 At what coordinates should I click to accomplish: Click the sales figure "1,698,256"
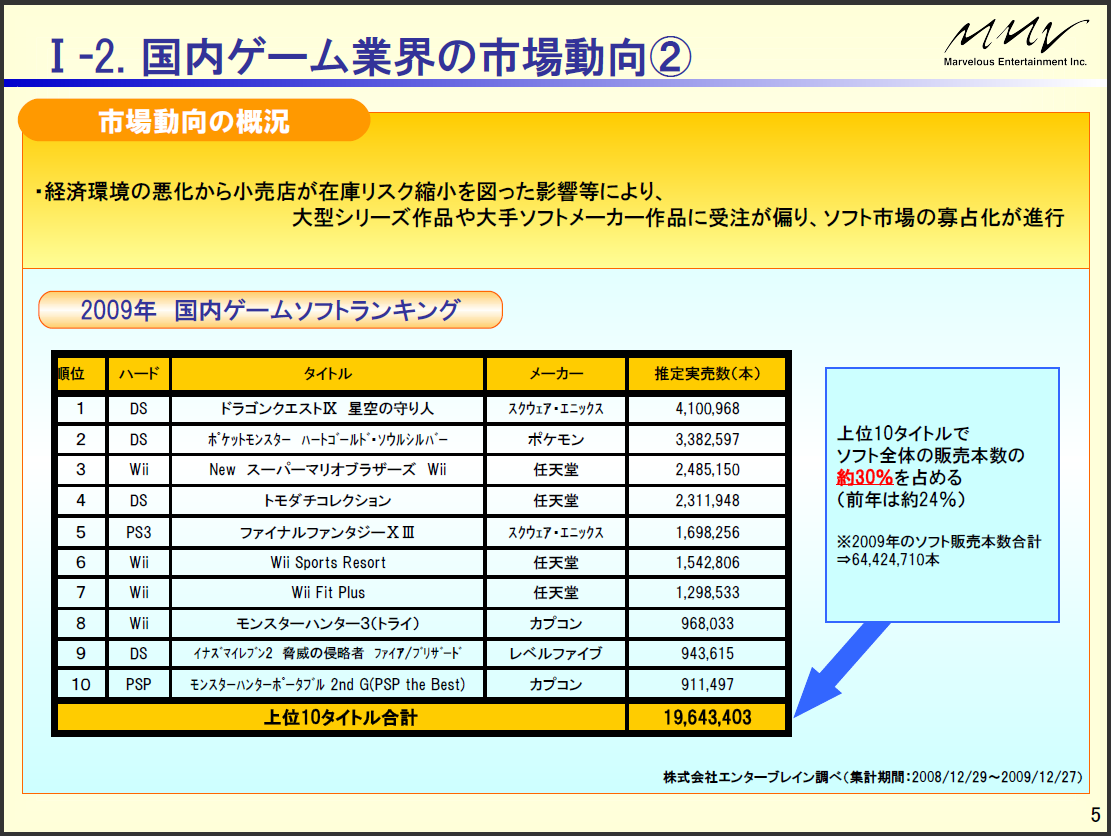click(707, 532)
